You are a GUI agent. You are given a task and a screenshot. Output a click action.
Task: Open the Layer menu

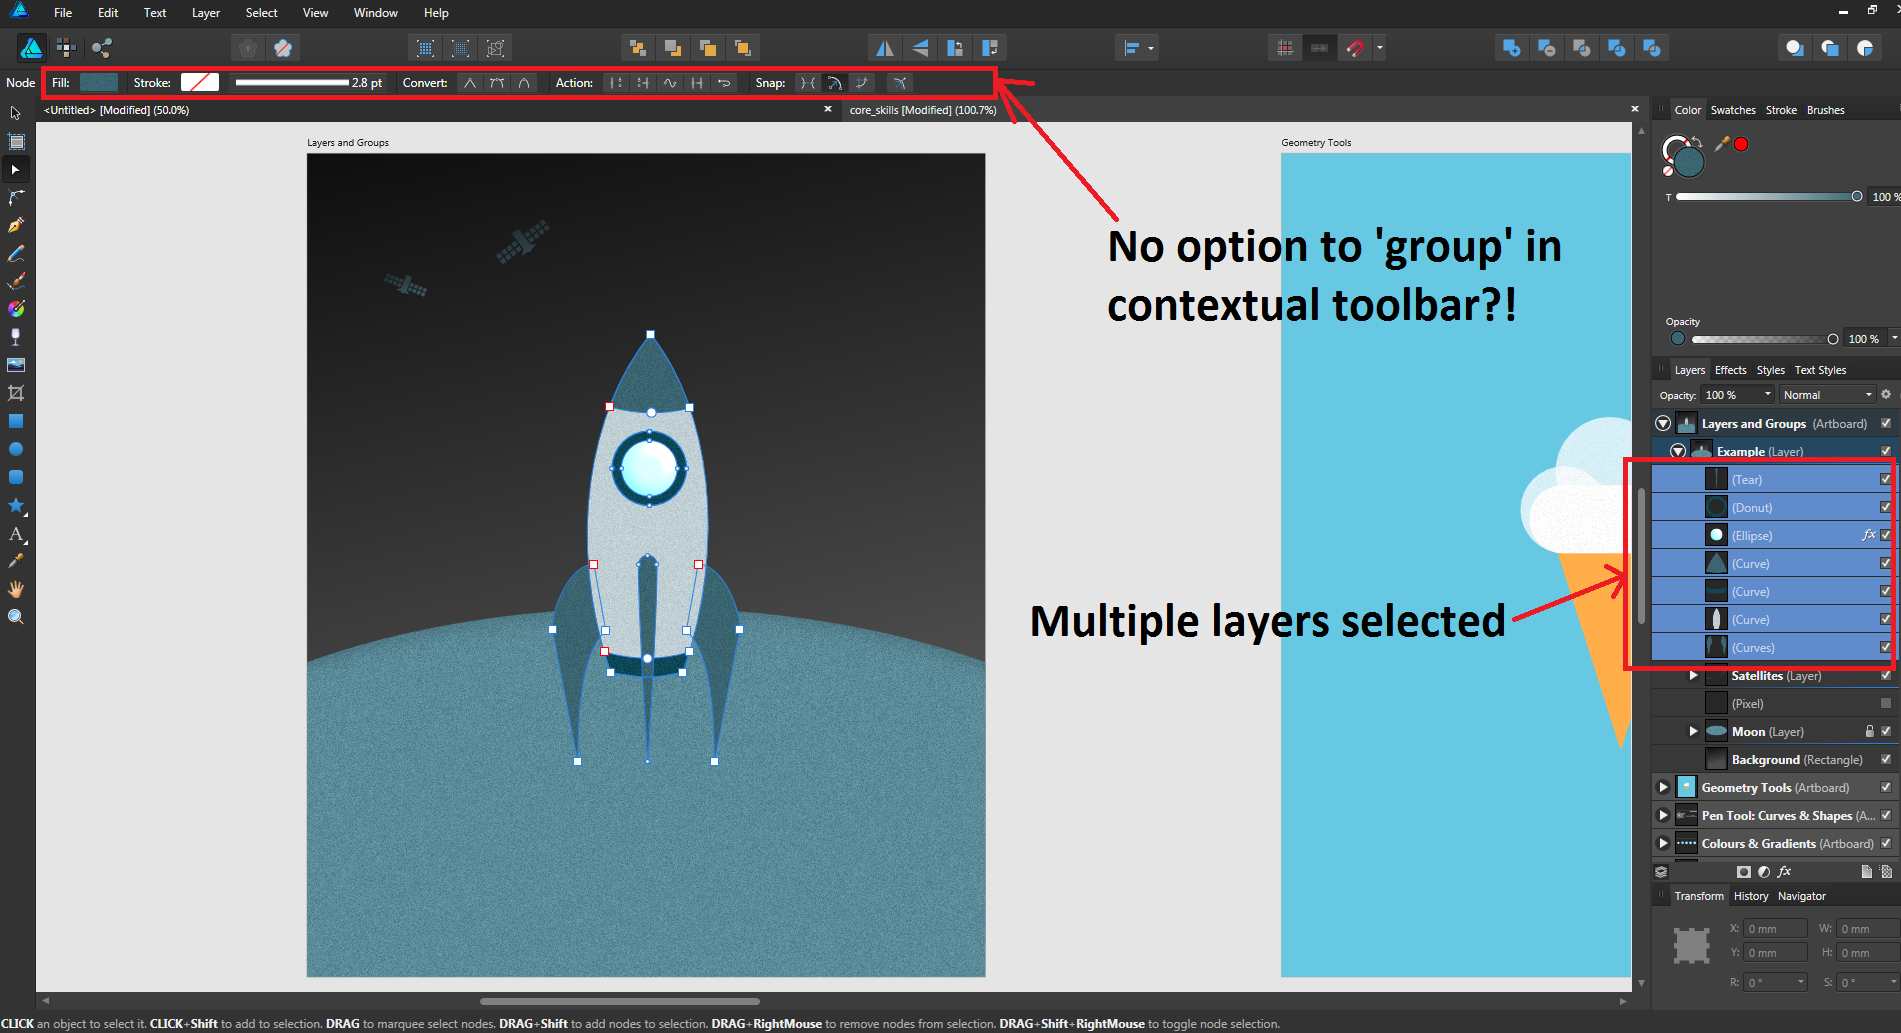pyautogui.click(x=206, y=13)
